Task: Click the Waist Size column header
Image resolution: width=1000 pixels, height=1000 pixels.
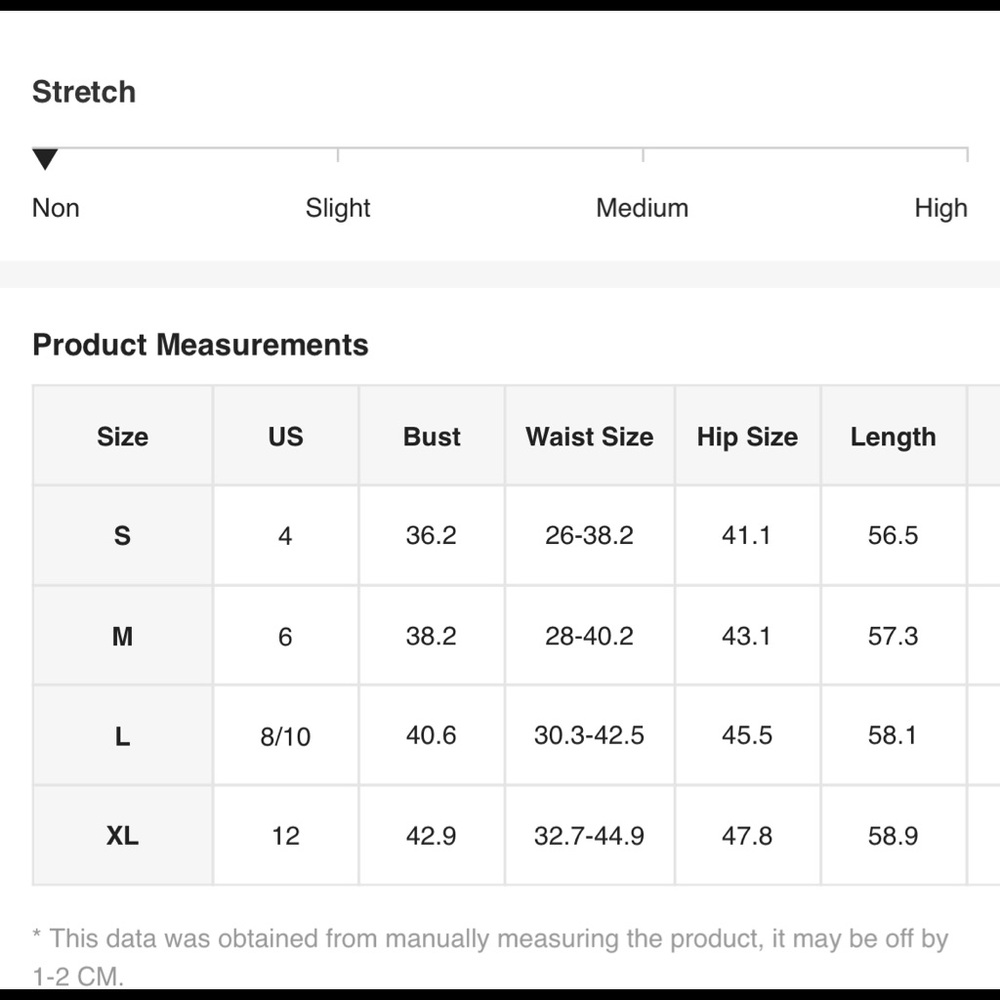Action: [590, 436]
